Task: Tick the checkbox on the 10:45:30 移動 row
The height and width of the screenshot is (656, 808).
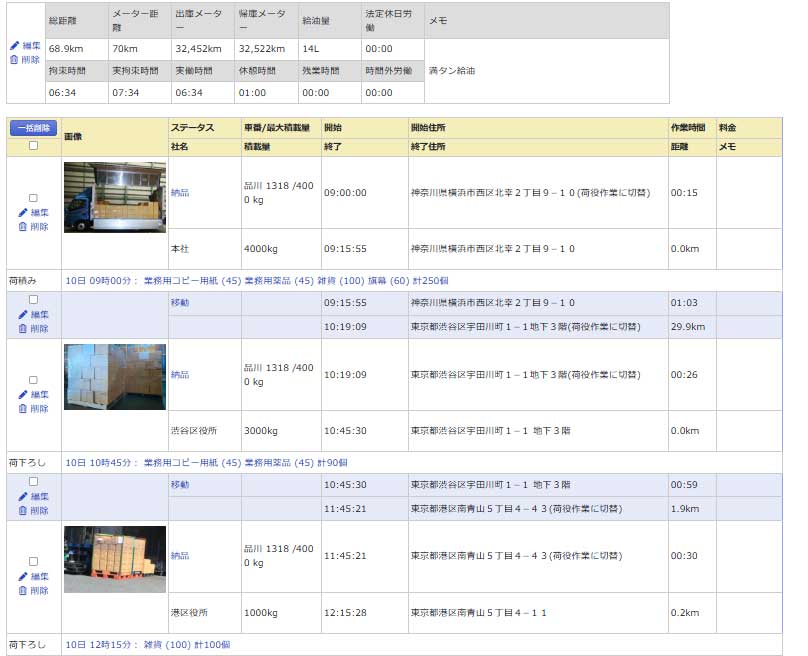Action: point(33,481)
